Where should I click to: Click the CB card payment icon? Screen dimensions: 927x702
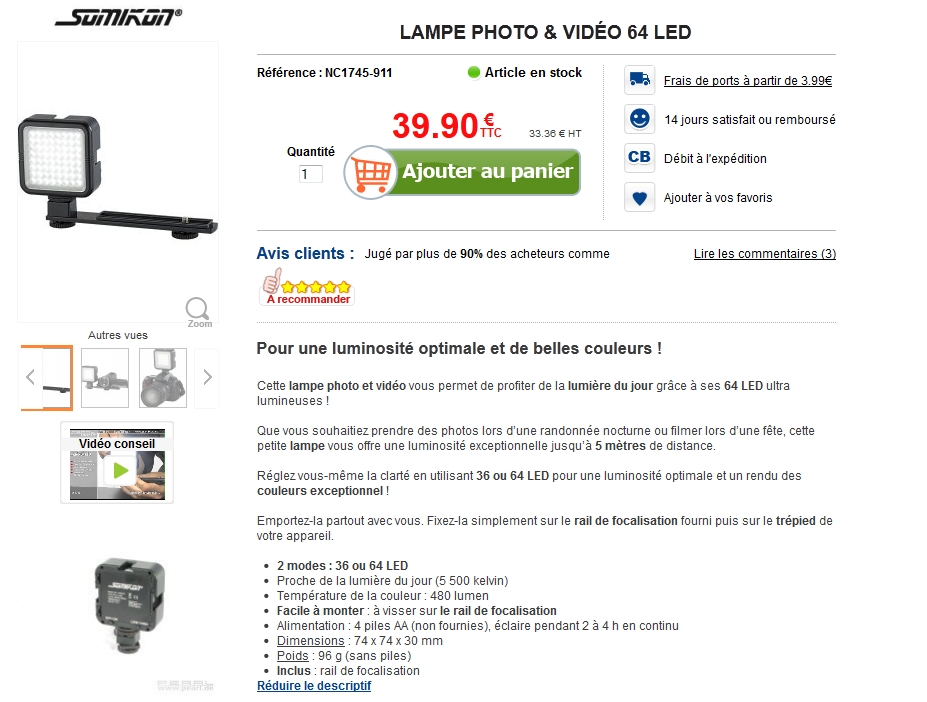point(639,158)
